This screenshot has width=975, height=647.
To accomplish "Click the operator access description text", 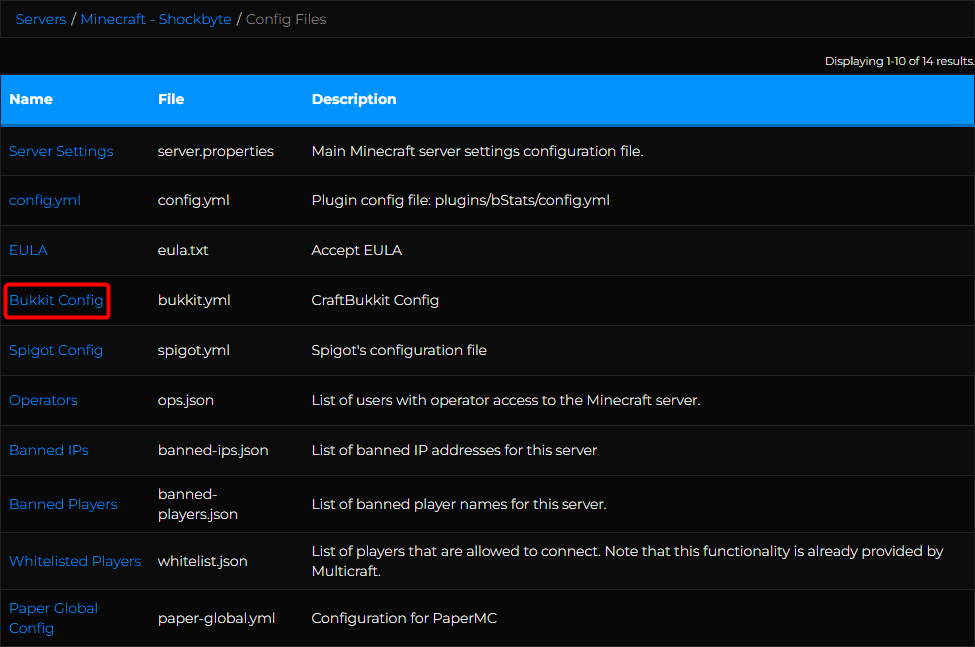I will [x=506, y=400].
